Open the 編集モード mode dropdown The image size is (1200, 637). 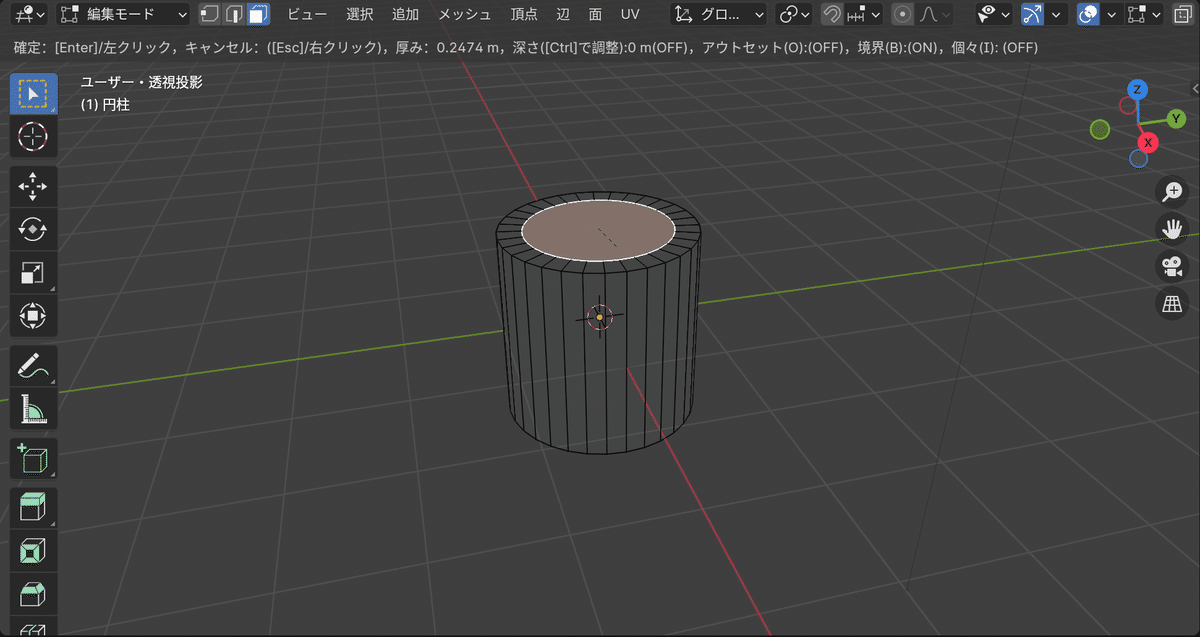point(123,14)
